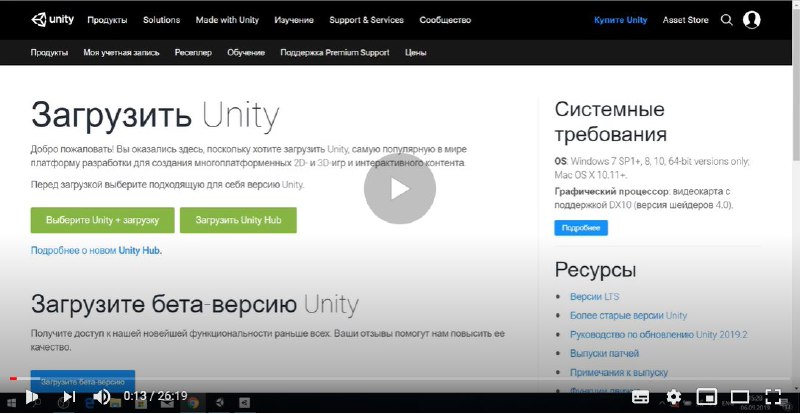The height and width of the screenshot is (414, 800).
Task: Open Более старые версии Unity link
Action: click(628, 315)
